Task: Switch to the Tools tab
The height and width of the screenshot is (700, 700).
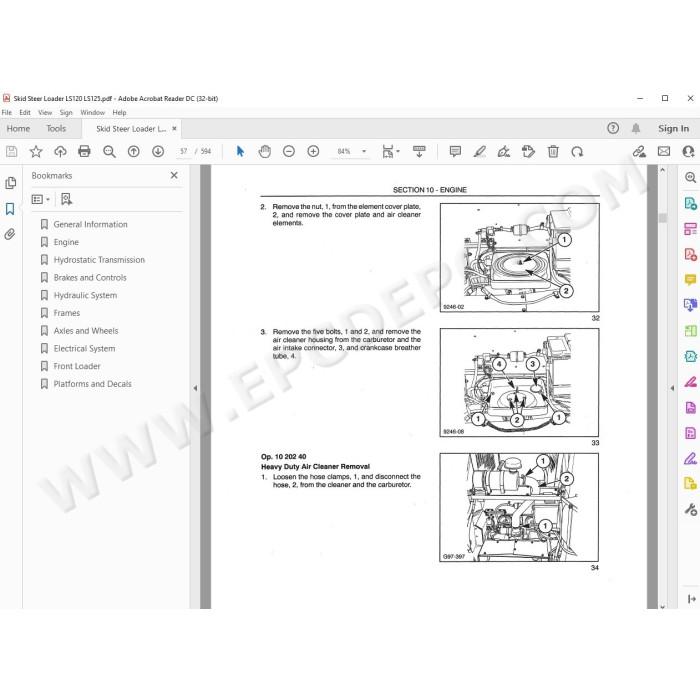Action: coord(56,129)
